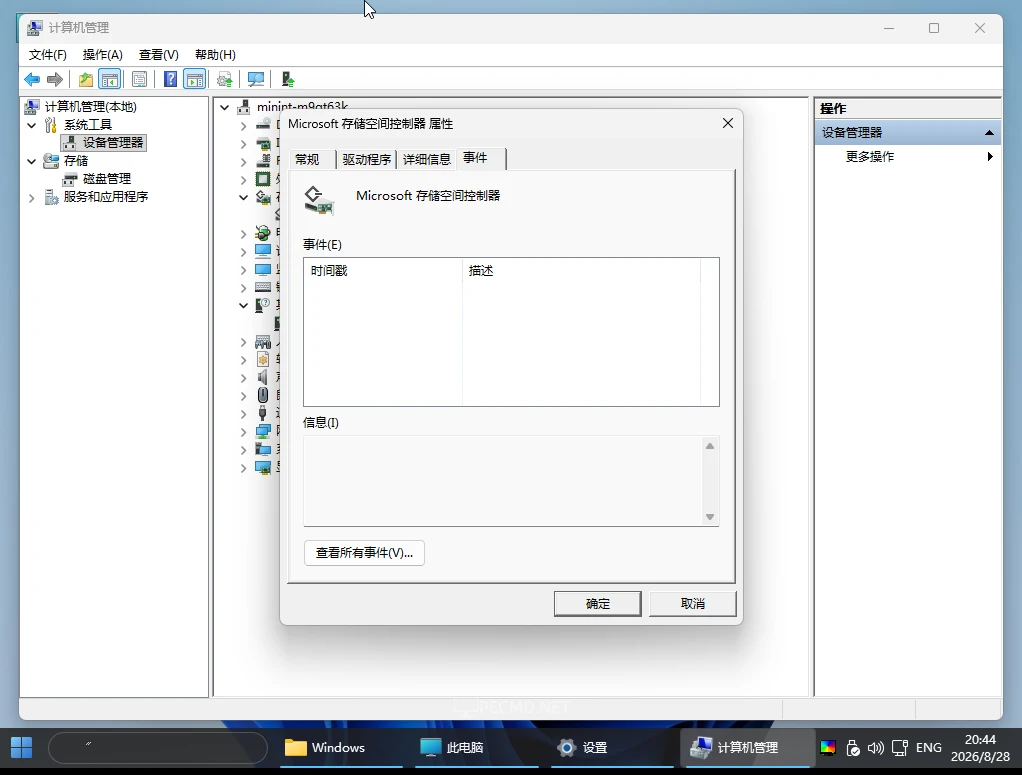The image size is (1022, 775).
Task: Switch to the 驱动程序 tab
Action: [366, 160]
